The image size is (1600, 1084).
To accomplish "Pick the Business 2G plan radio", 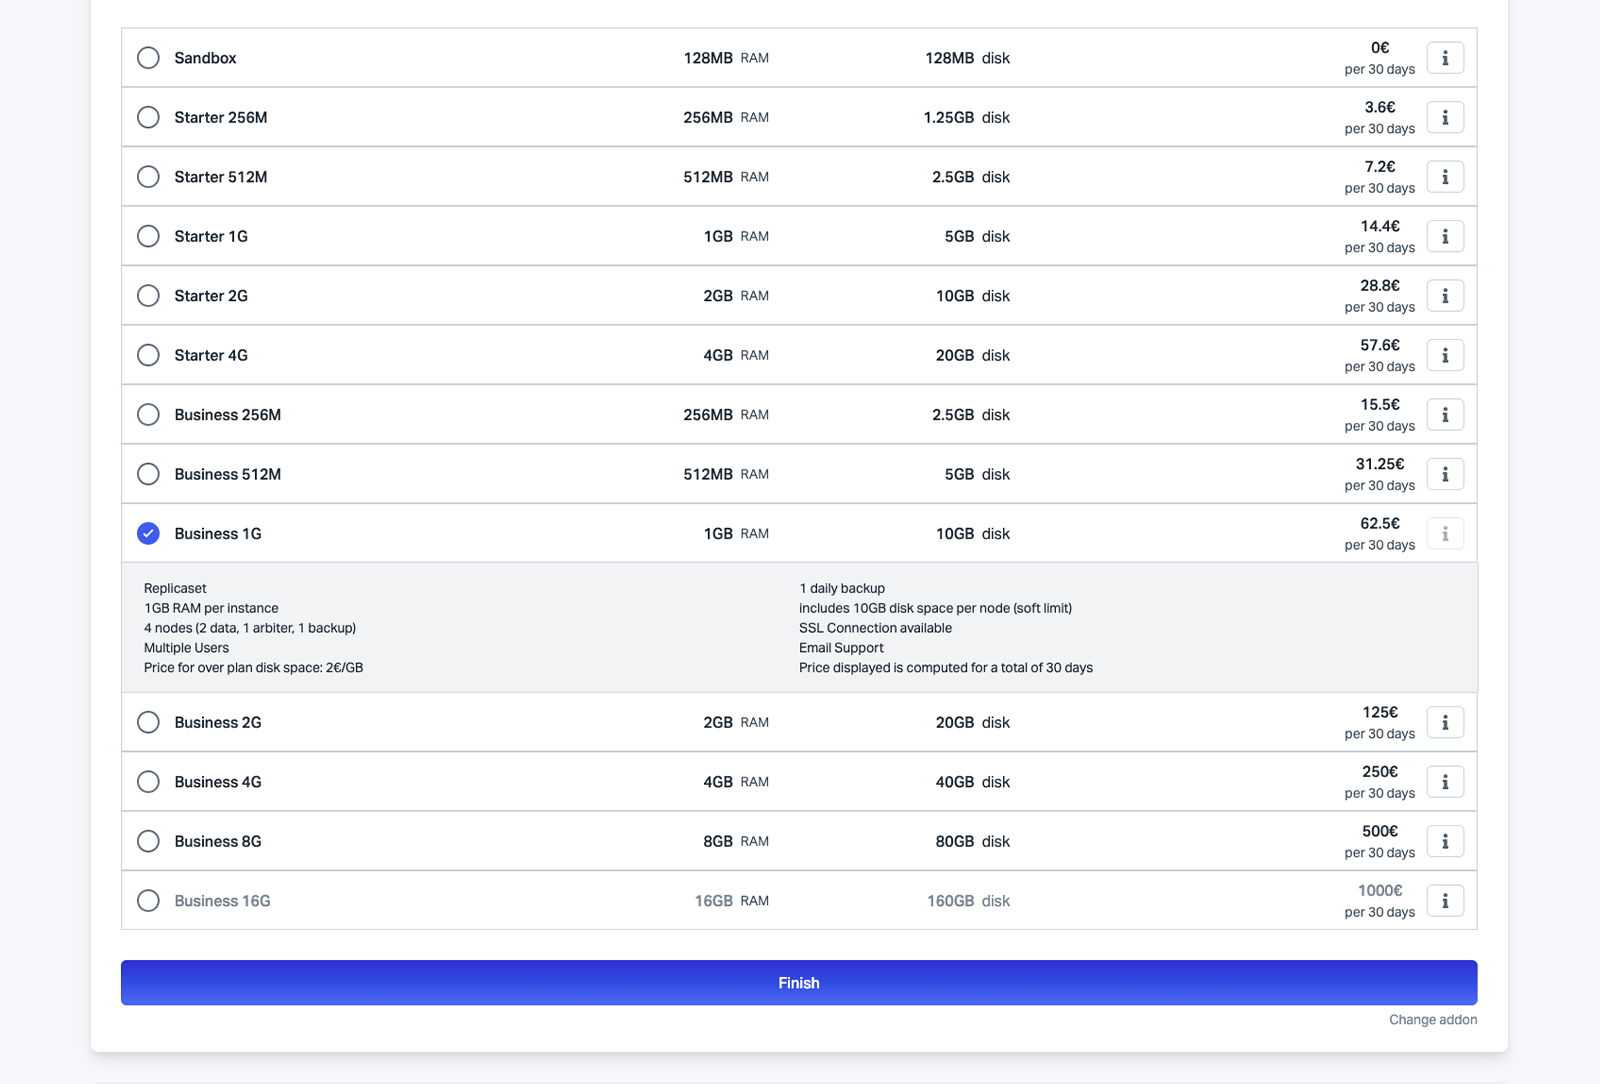I will pos(148,722).
